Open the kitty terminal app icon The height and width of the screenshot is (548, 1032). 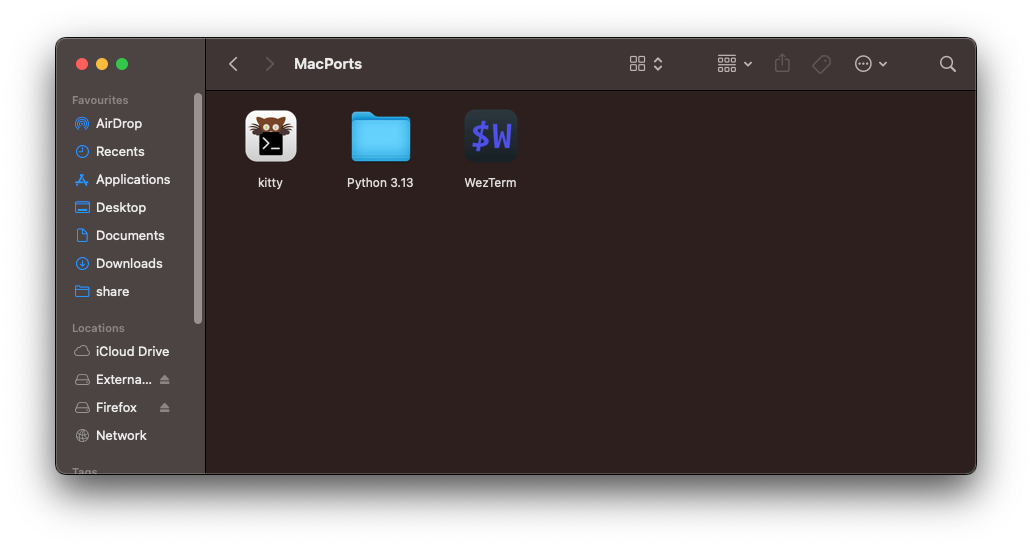click(270, 136)
